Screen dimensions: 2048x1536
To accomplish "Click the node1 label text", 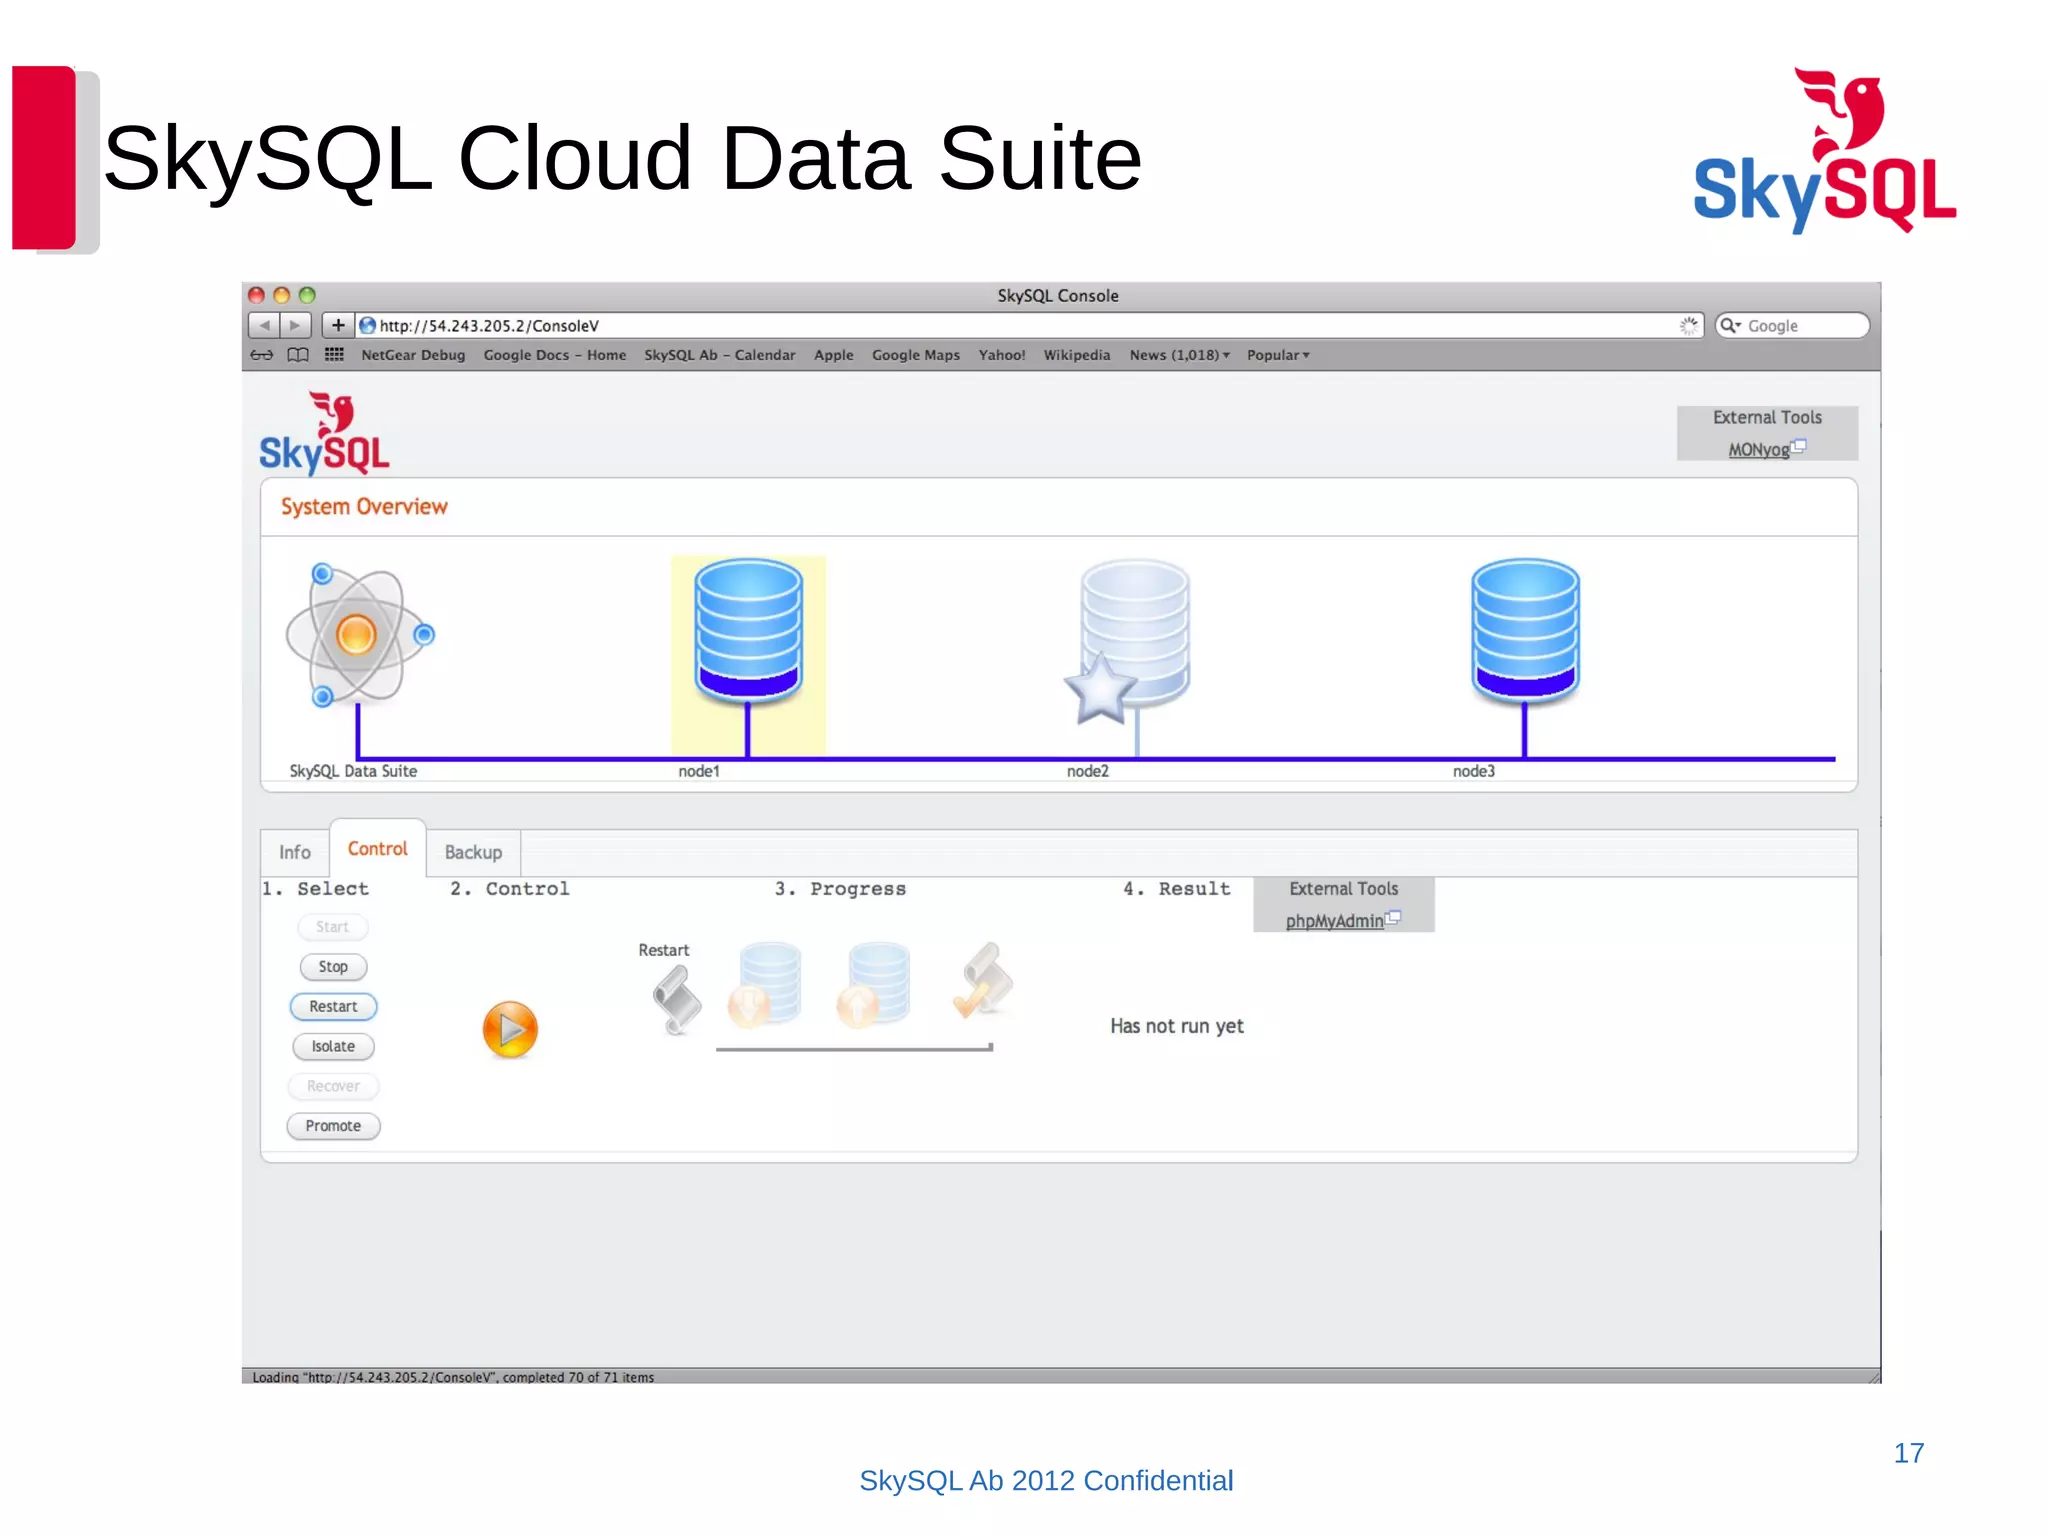I will coord(699,771).
